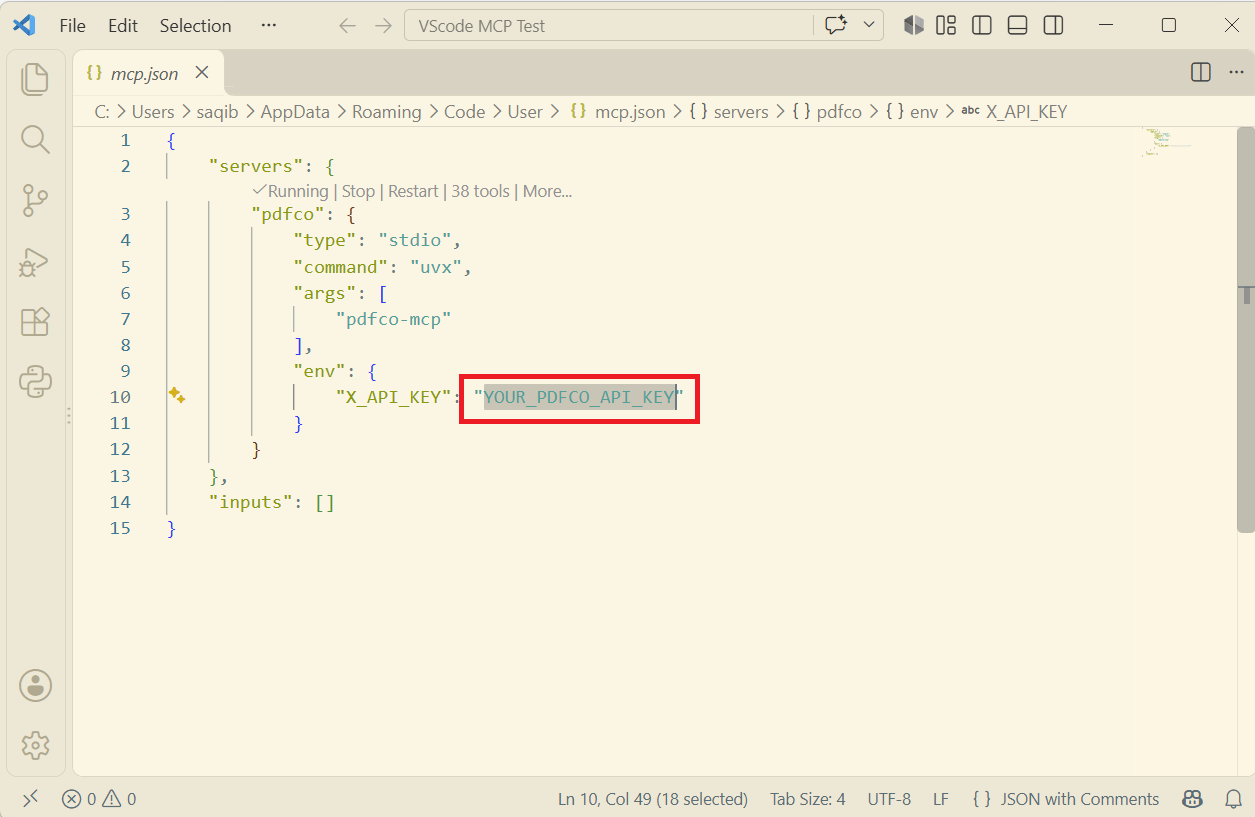Open the Explorer view in activity bar
This screenshot has width=1255, height=817.
pos(35,79)
